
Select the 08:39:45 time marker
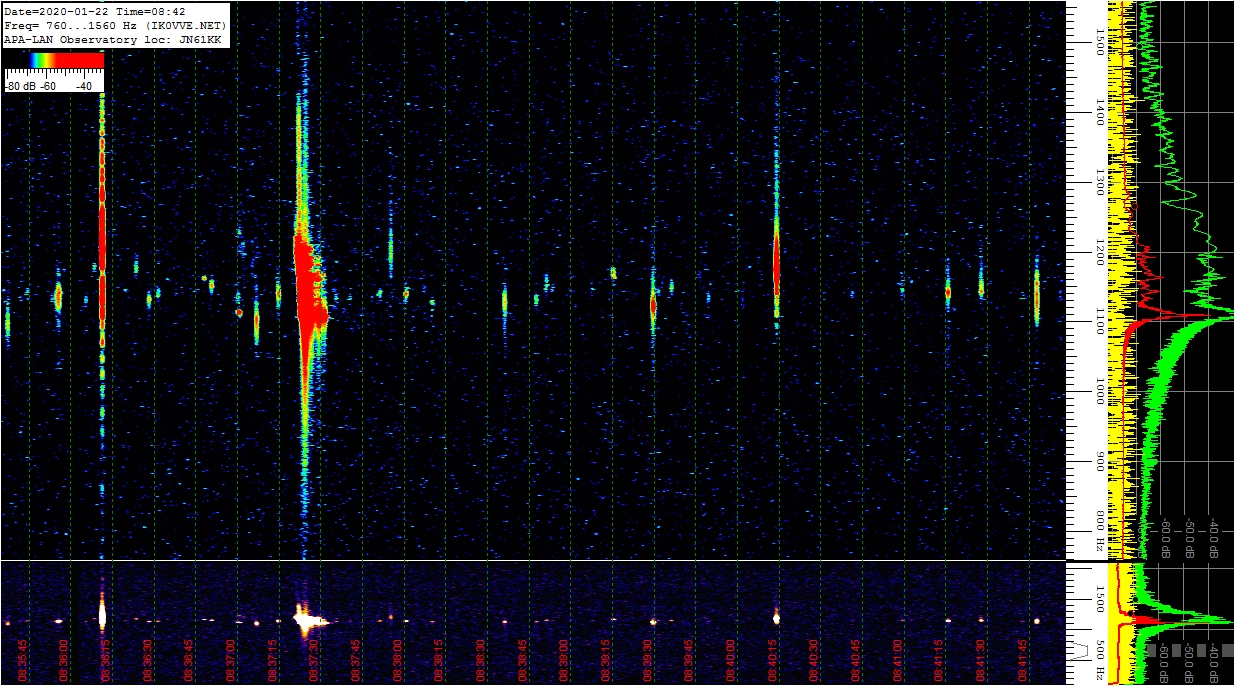tap(689, 660)
